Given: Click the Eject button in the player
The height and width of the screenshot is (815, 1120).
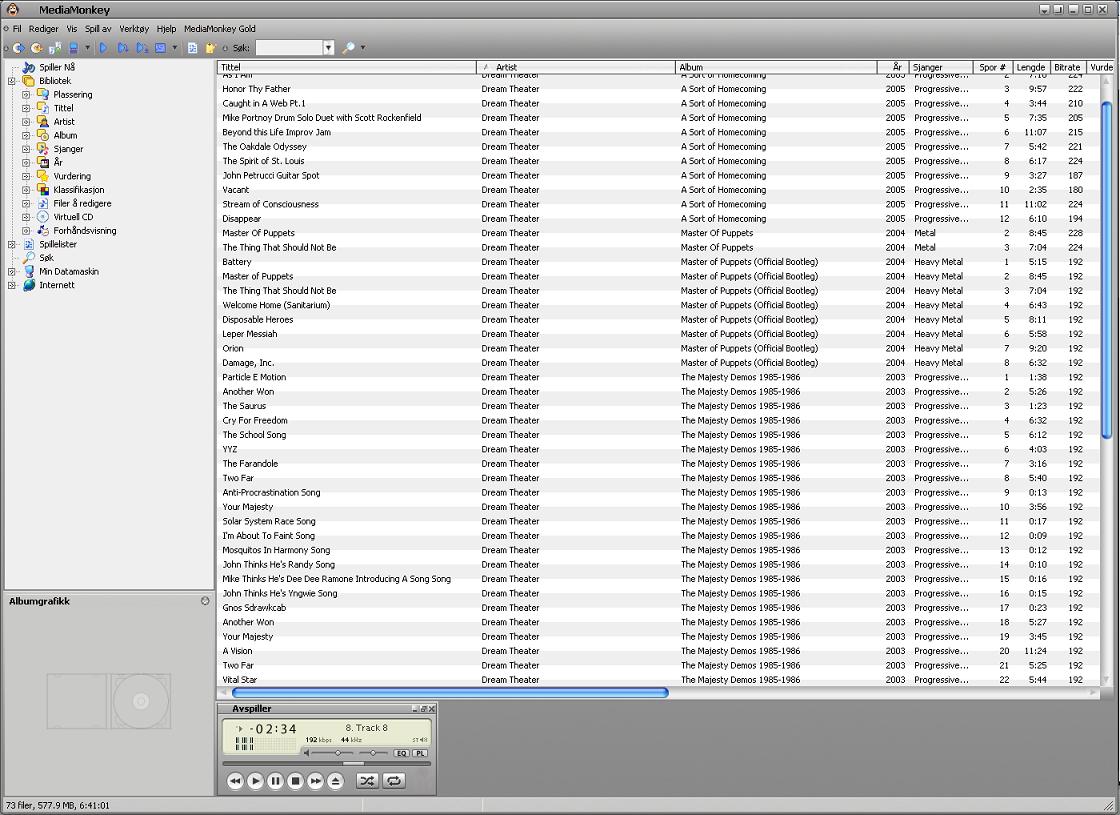Looking at the screenshot, I should tap(335, 781).
